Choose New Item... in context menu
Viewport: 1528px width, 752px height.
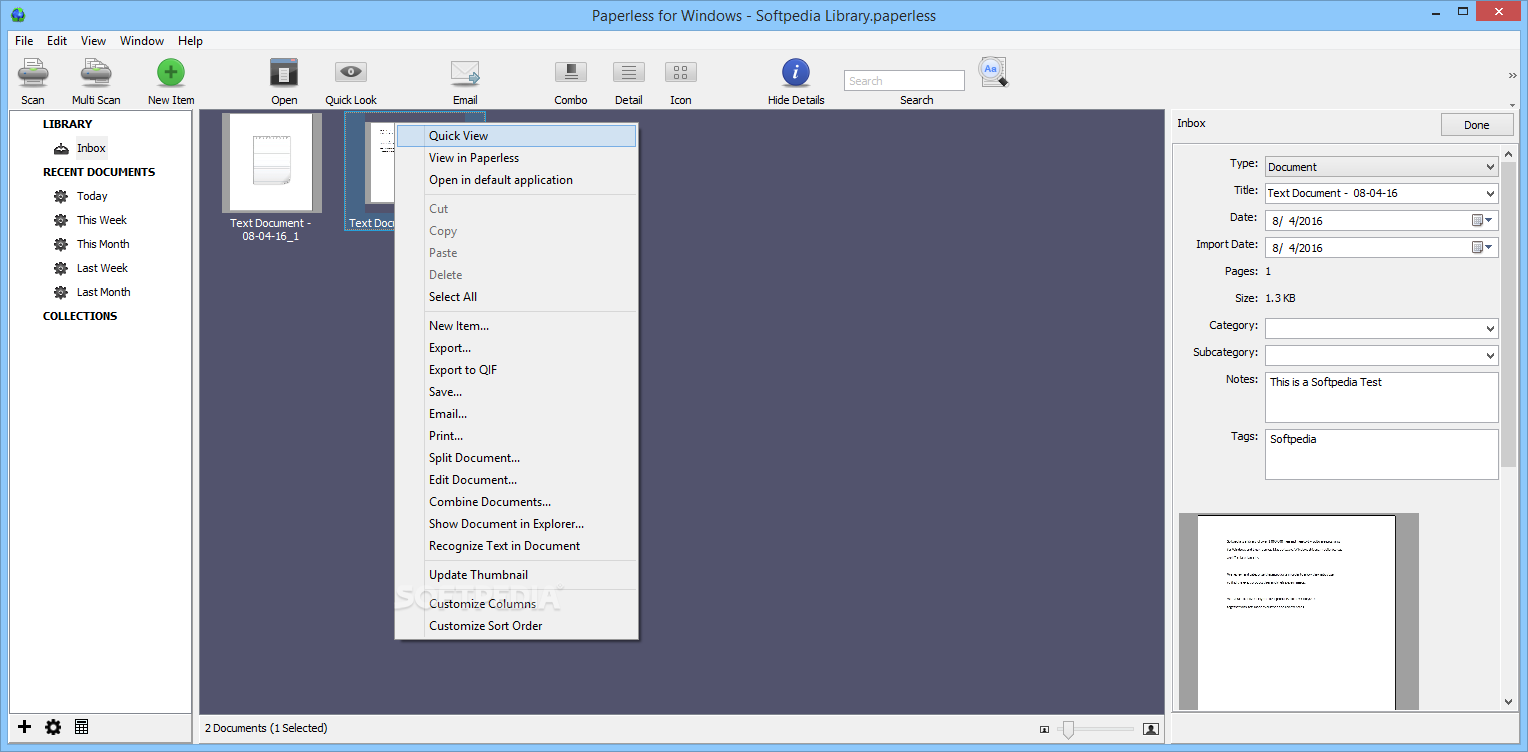coord(517,326)
